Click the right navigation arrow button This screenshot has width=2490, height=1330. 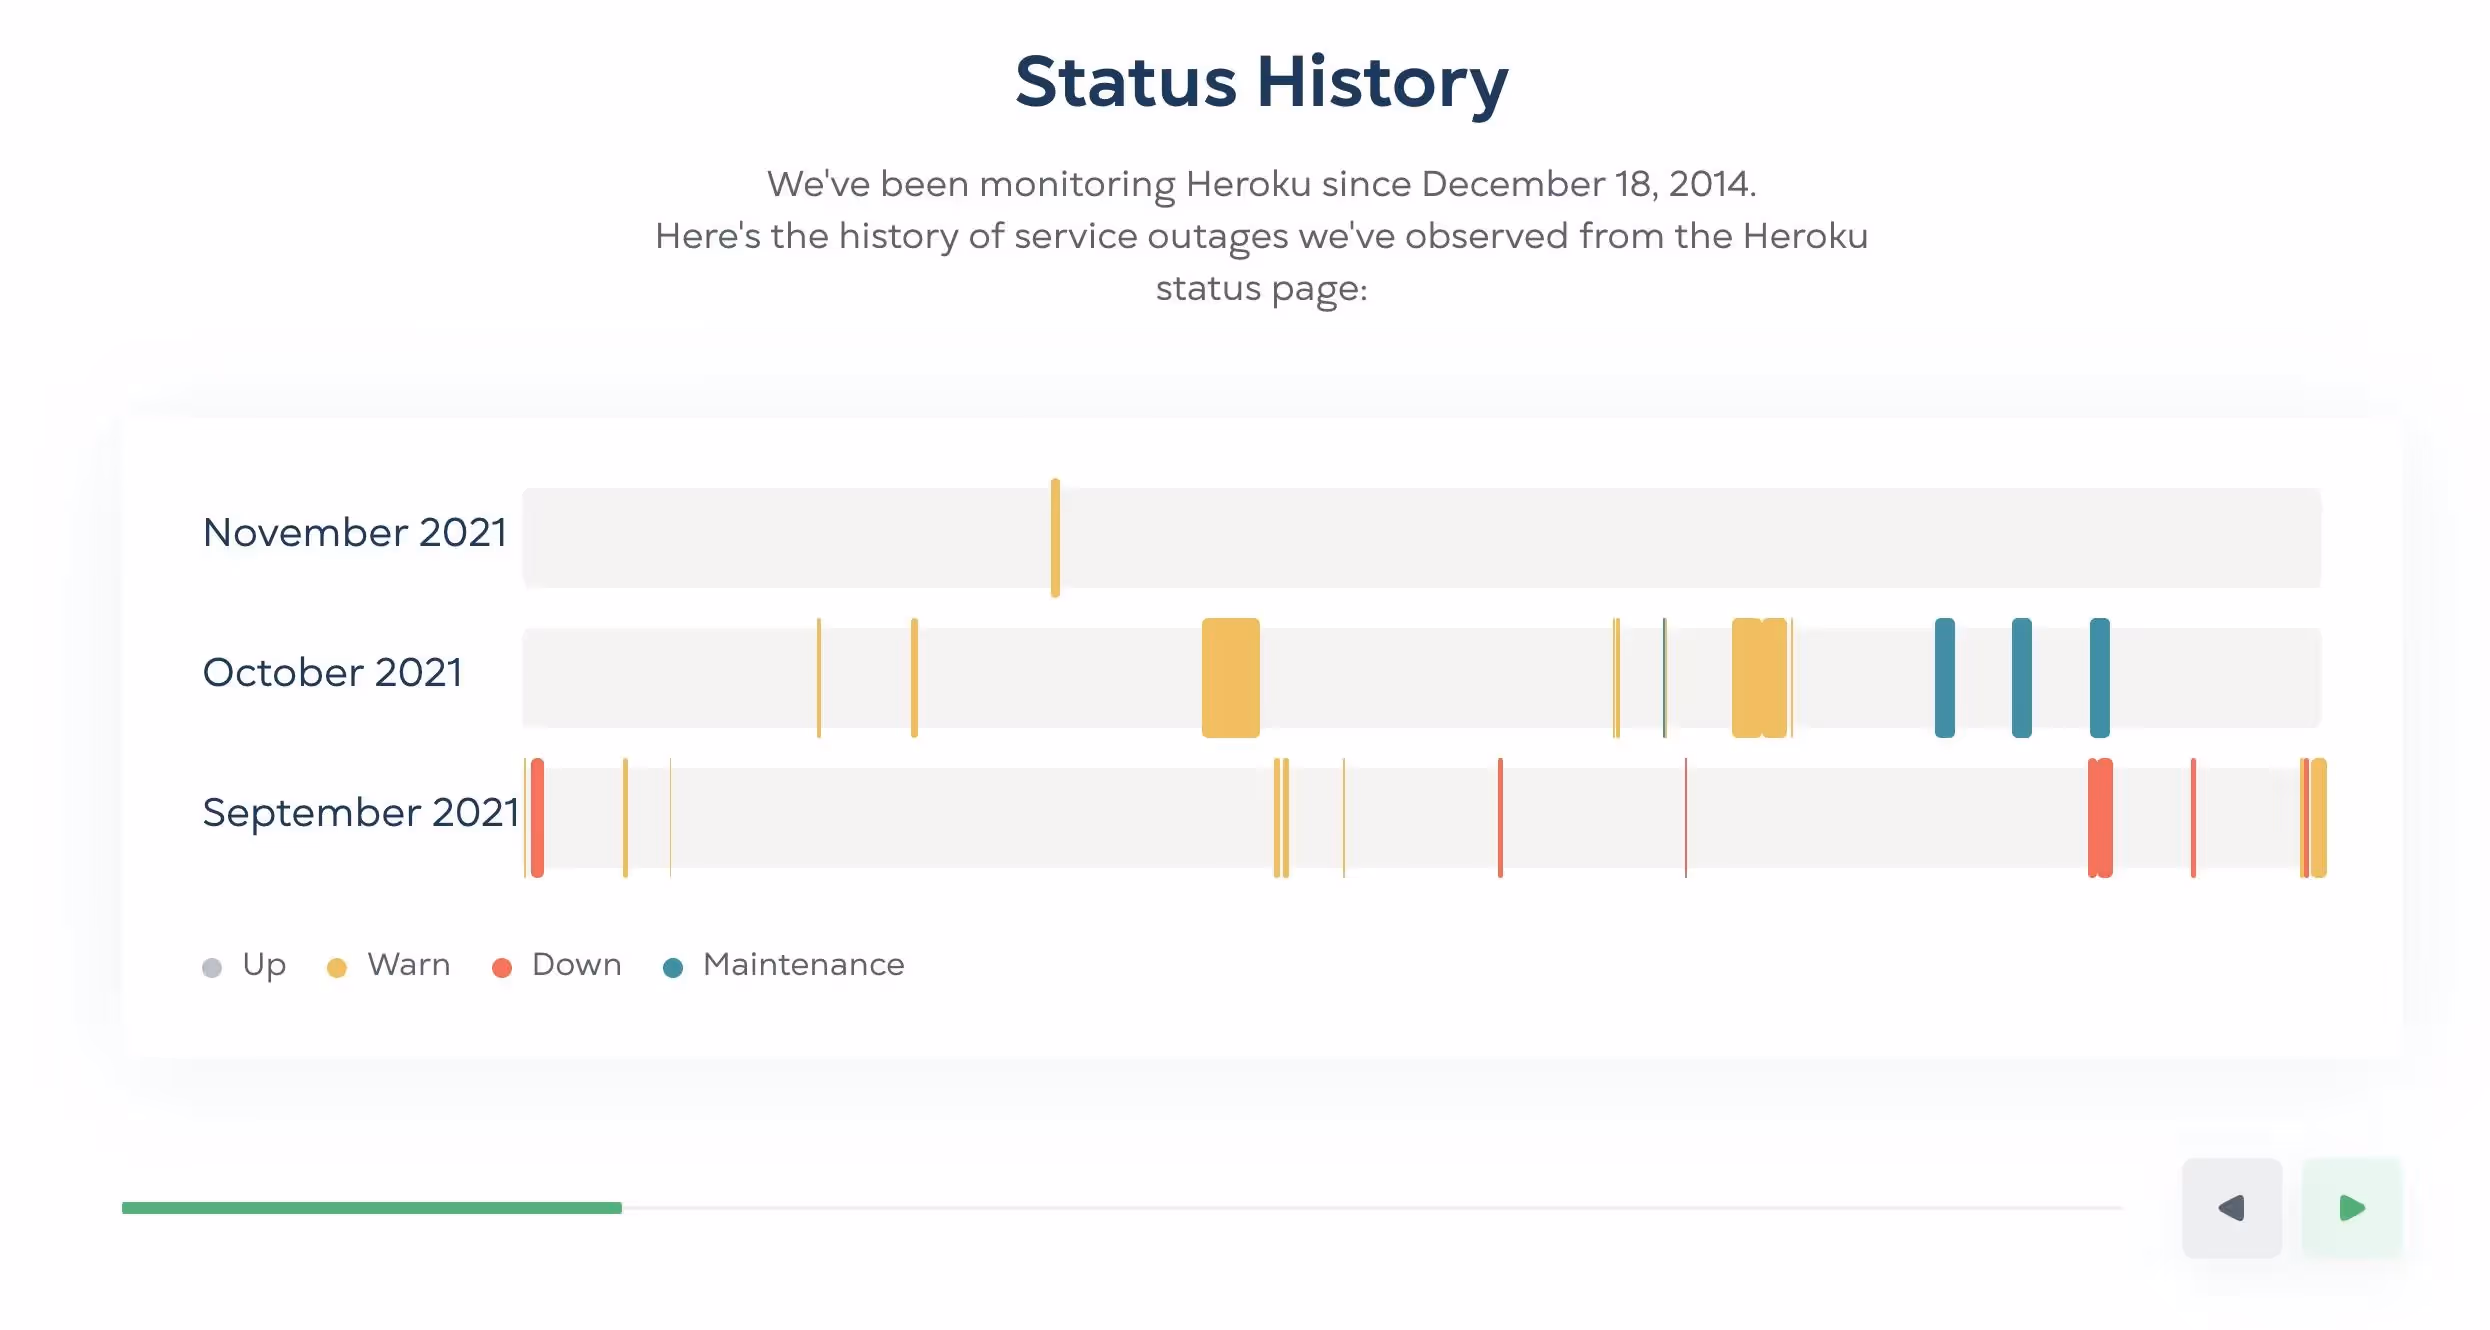(x=2351, y=1207)
